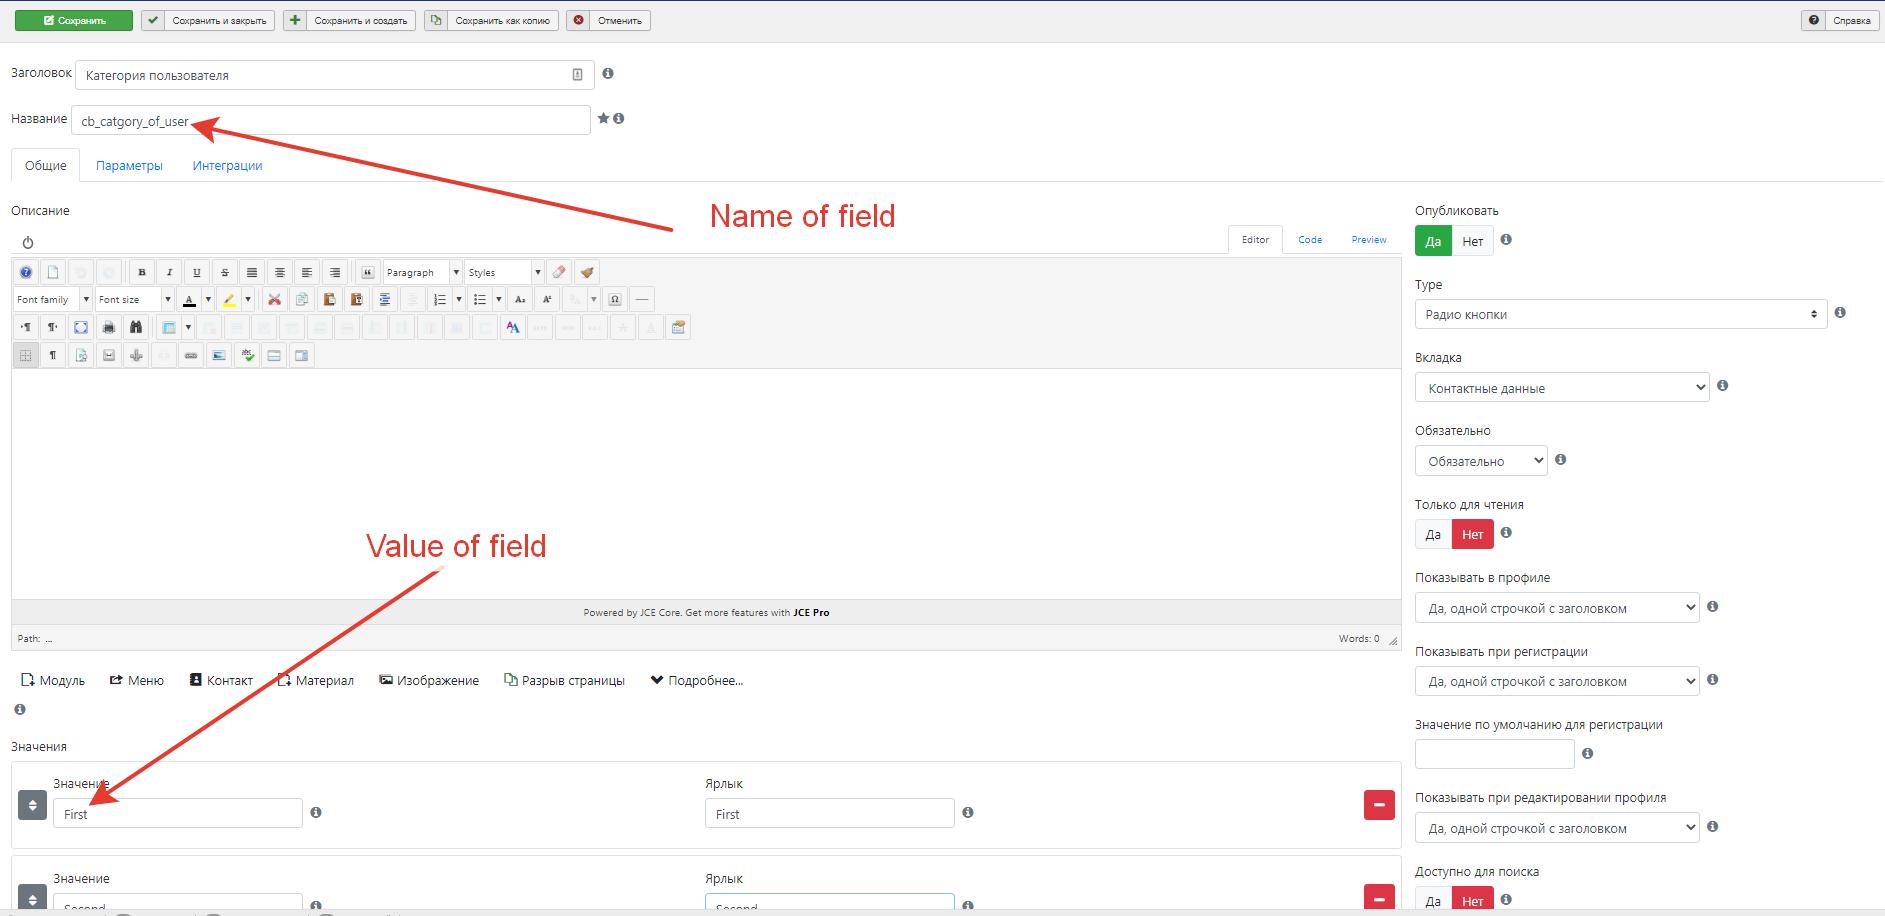Click the scissors cut icon
The width and height of the screenshot is (1885, 916).
click(274, 299)
